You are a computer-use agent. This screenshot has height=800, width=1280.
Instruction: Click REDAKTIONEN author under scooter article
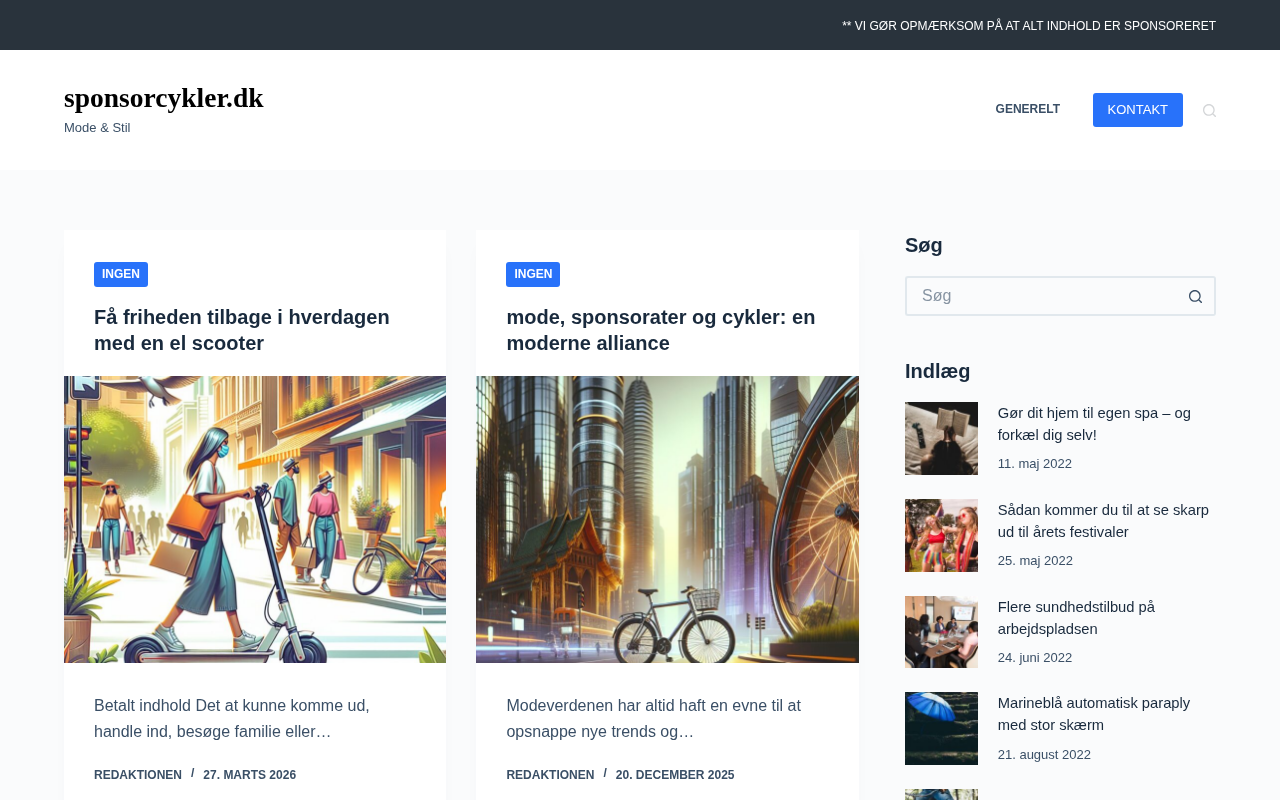pos(138,775)
